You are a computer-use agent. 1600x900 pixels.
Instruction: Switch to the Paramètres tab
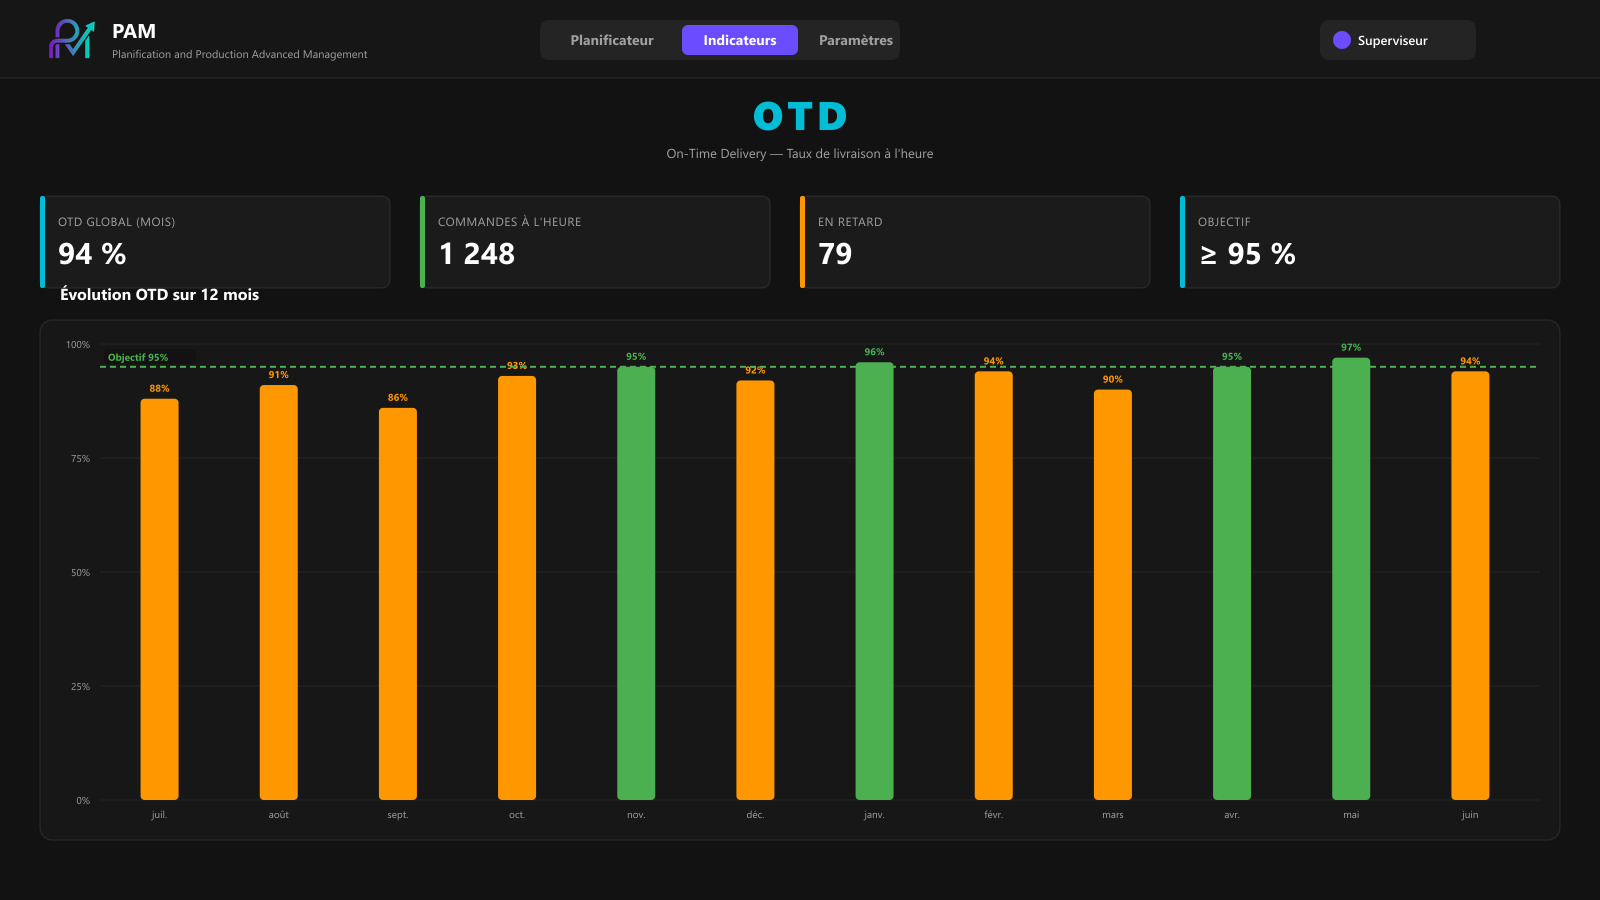[856, 40]
